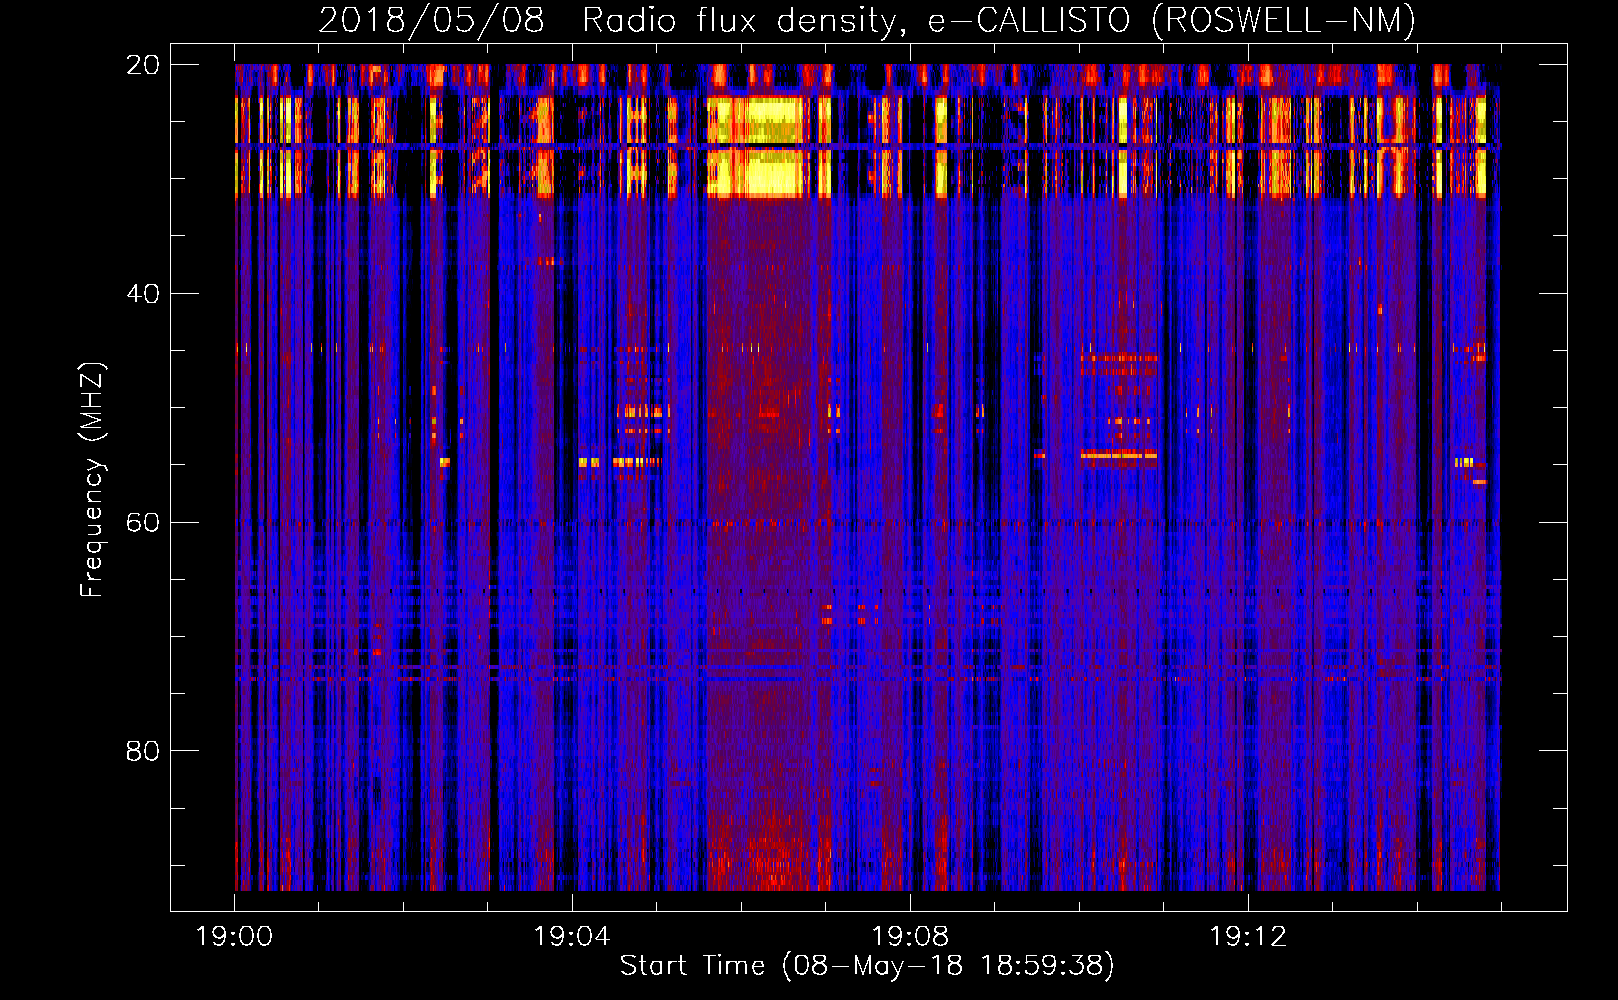1618x1000 pixels.
Task: Click the 20 frequency tick label
Action: click(143, 65)
